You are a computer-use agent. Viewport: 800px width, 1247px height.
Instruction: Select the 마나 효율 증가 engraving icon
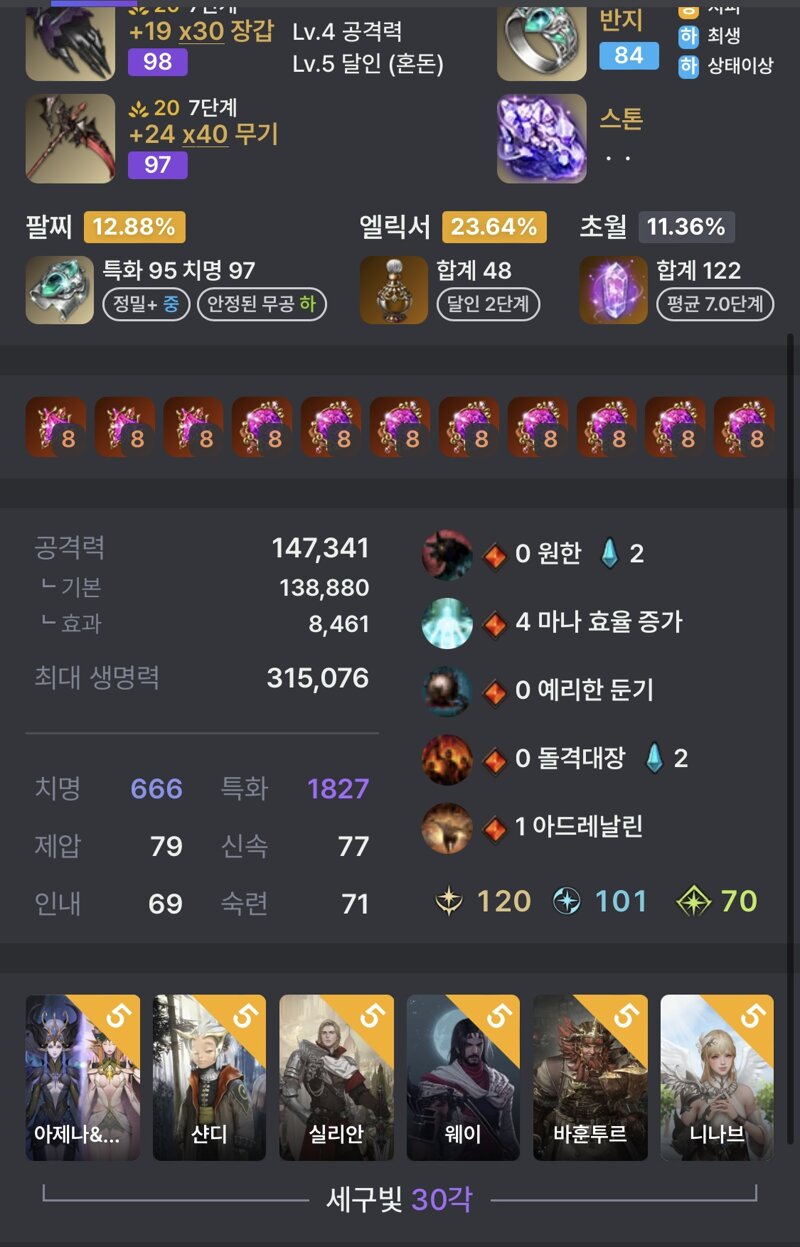(447, 623)
